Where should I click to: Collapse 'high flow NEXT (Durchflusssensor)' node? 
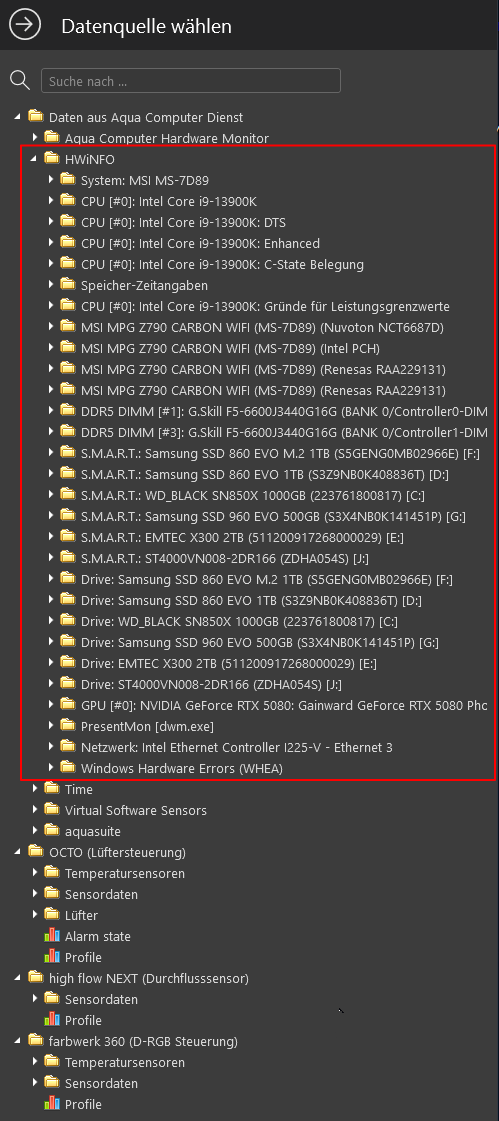click(18, 978)
